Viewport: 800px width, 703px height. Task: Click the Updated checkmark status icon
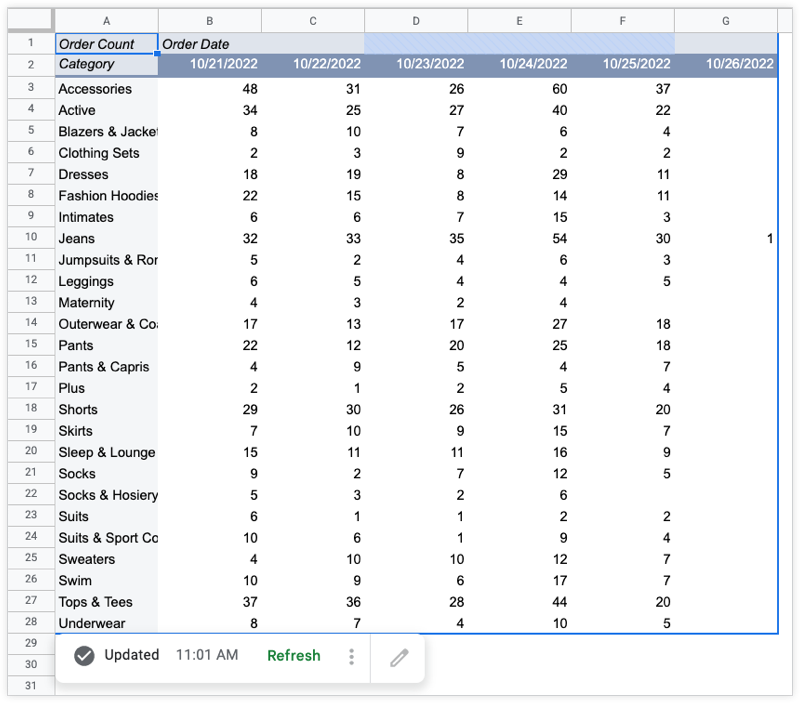coord(85,656)
